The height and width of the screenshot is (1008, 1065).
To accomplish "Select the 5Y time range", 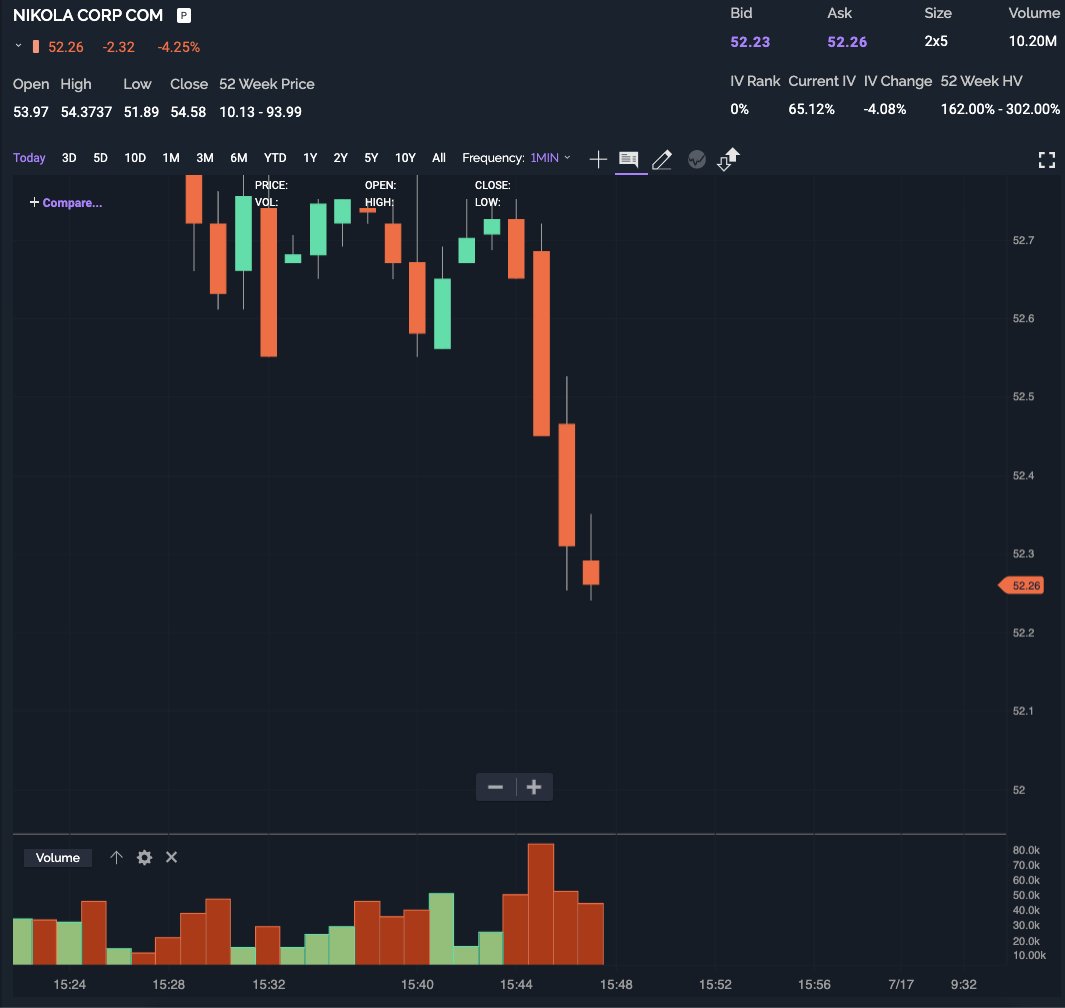I will (x=372, y=158).
